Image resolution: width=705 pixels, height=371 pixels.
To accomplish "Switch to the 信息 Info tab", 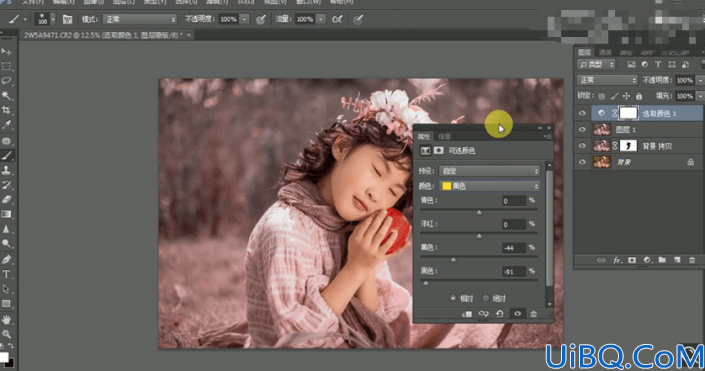I will click(444, 136).
